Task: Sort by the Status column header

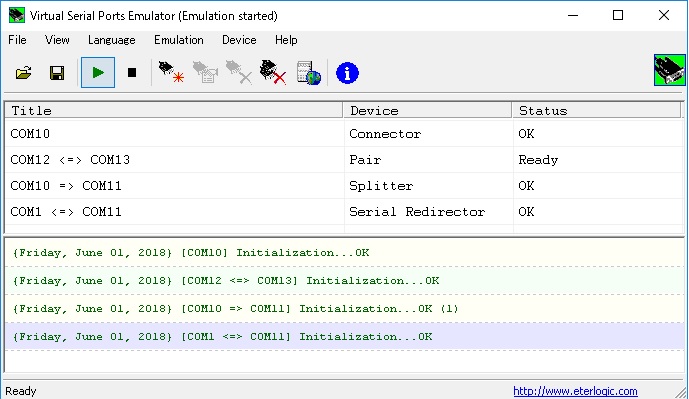Action: pyautogui.click(x=597, y=110)
